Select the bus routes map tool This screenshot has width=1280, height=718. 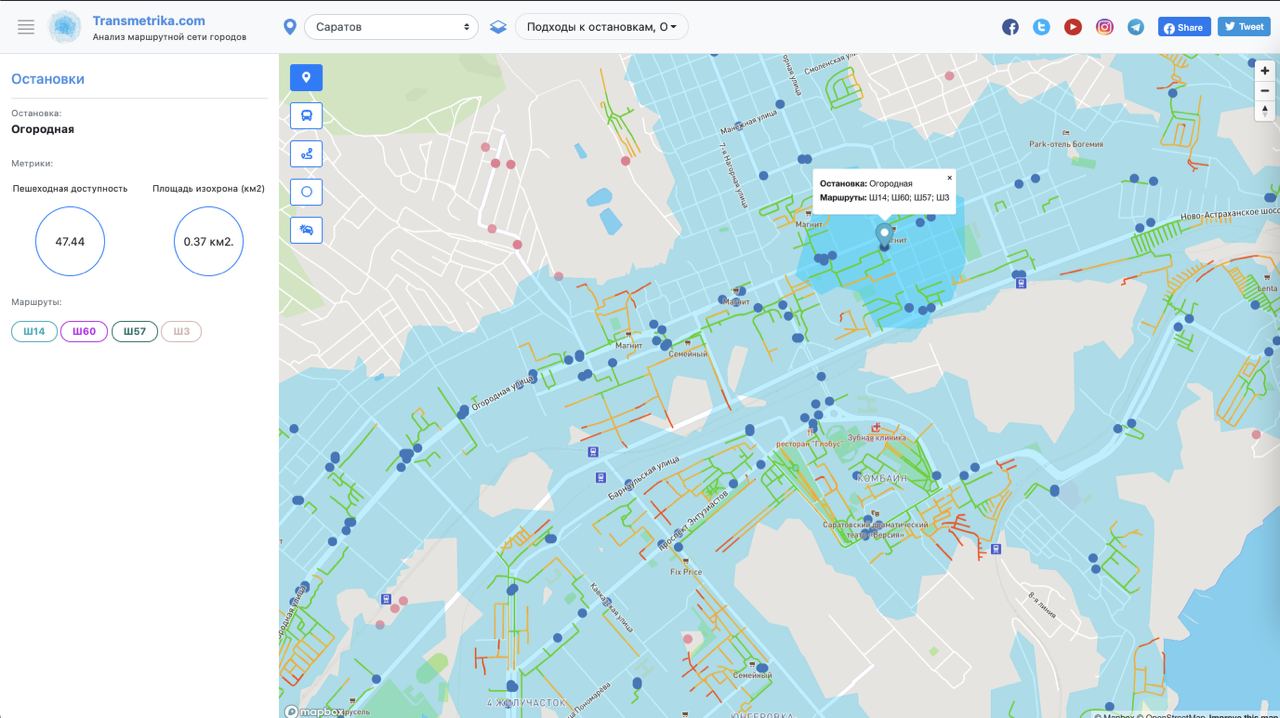[x=306, y=115]
